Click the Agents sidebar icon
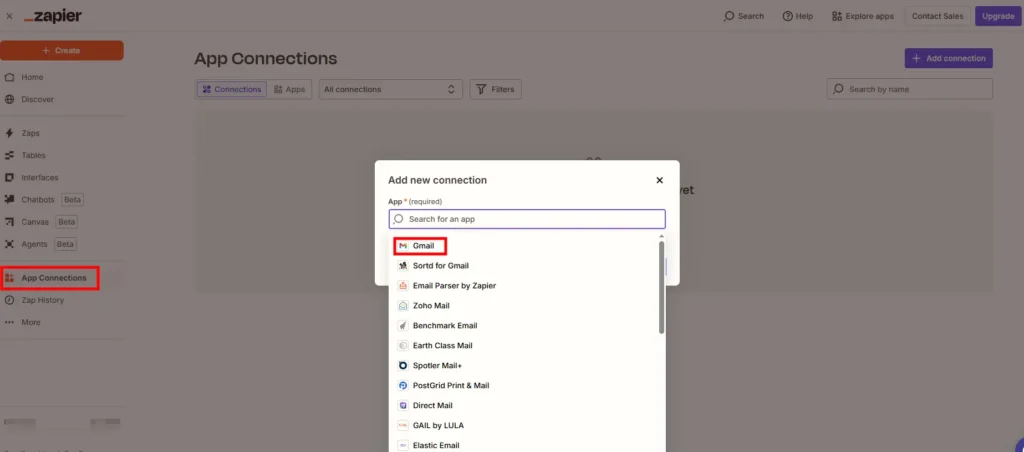This screenshot has width=1024, height=452. [9, 244]
